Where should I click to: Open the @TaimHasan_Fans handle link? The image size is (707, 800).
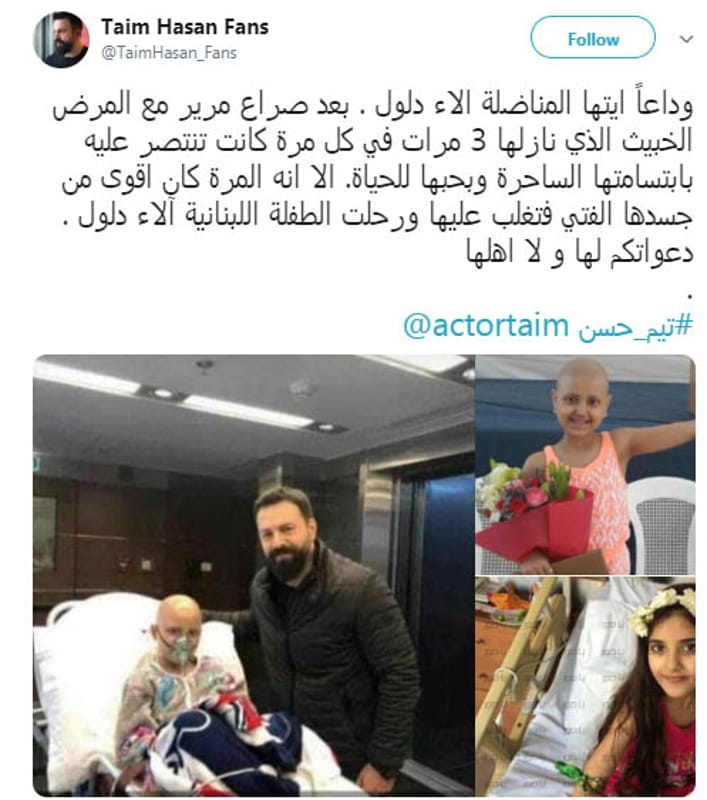pos(169,53)
